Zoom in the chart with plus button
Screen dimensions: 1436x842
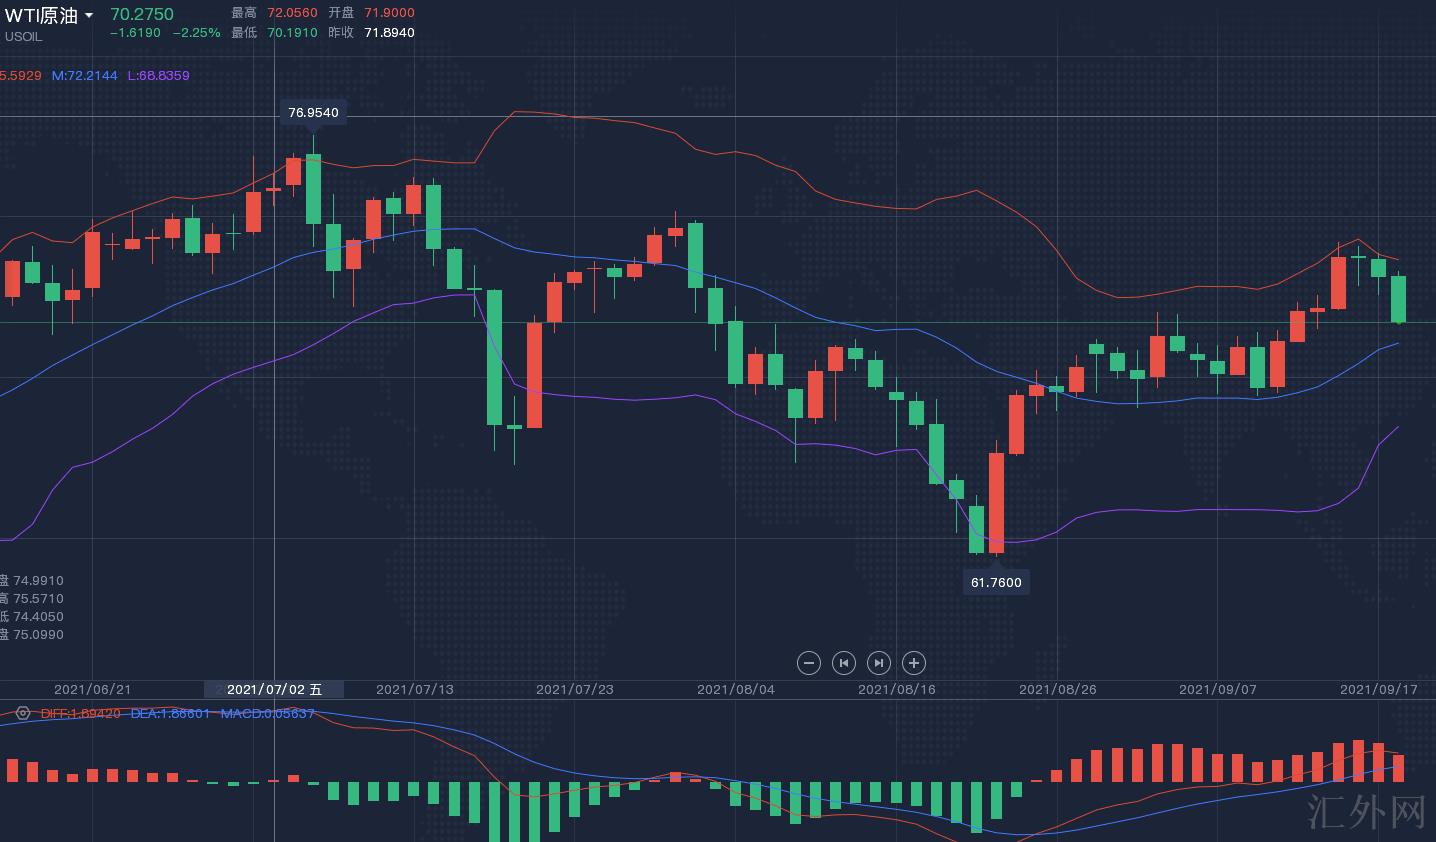pos(914,663)
